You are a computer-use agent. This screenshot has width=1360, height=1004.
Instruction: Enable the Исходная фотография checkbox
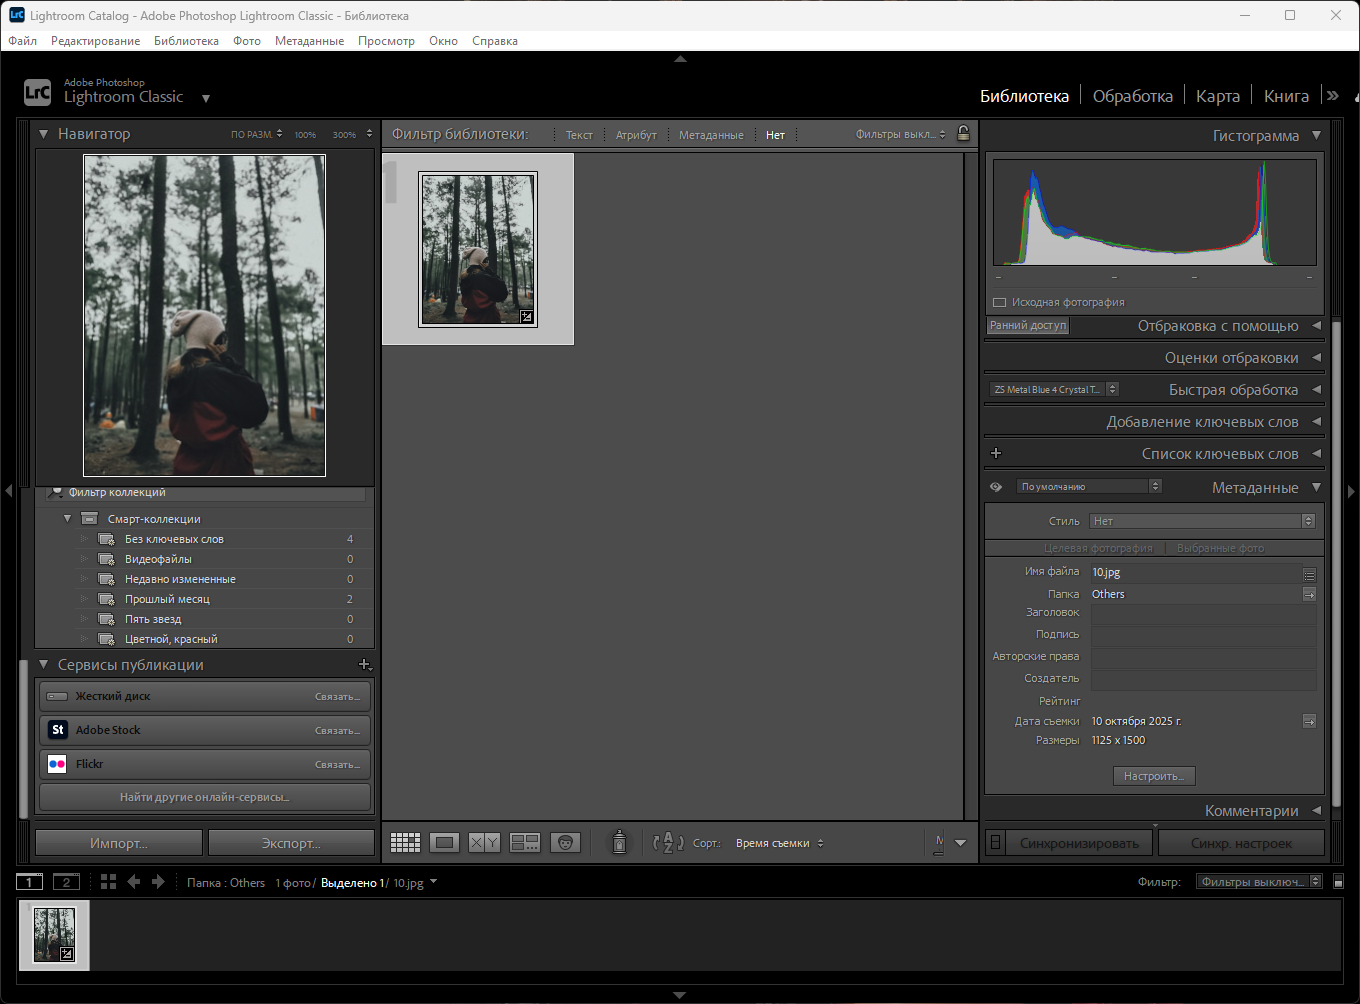pyautogui.click(x=999, y=302)
